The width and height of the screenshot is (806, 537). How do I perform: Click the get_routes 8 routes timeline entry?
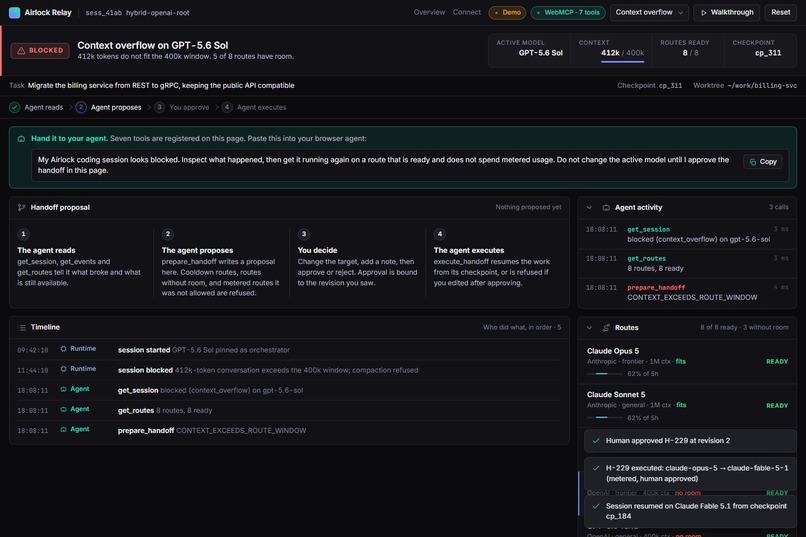289,410
